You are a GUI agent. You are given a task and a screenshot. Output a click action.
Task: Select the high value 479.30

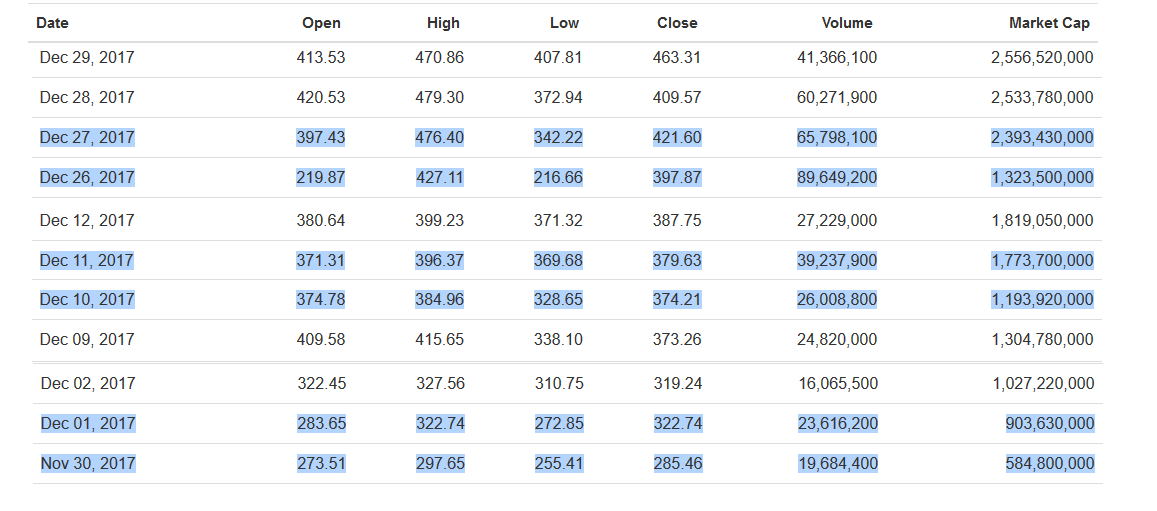439,98
